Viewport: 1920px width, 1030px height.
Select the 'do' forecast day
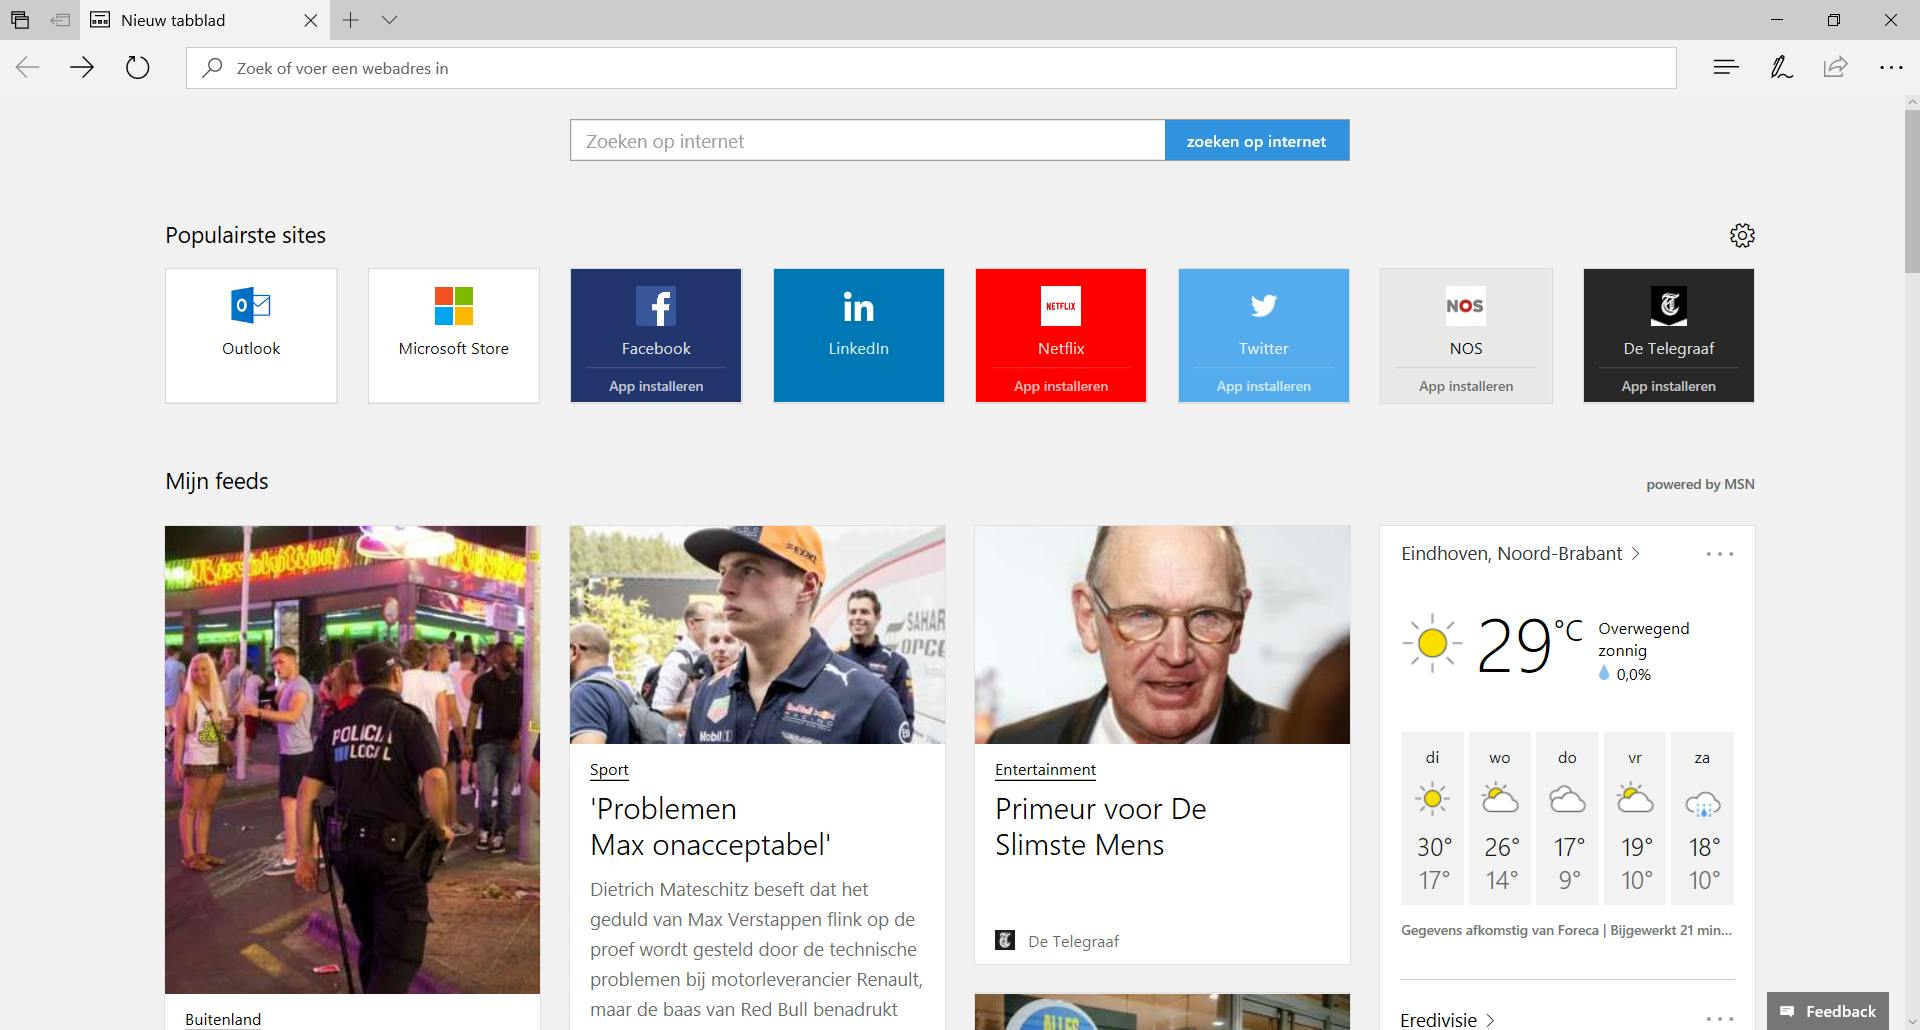(1567, 819)
